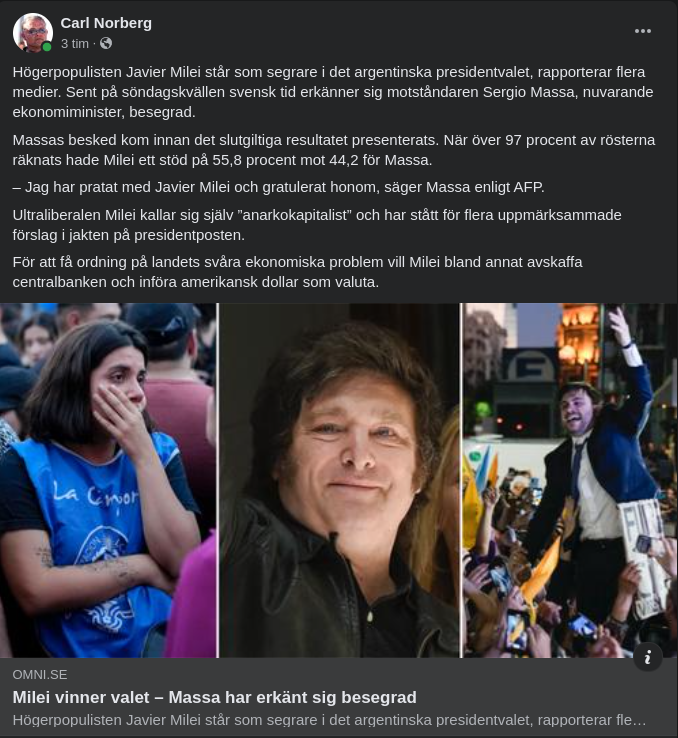The width and height of the screenshot is (678, 738).
Task: Open the three-dot post options menu
Action: click(x=643, y=31)
